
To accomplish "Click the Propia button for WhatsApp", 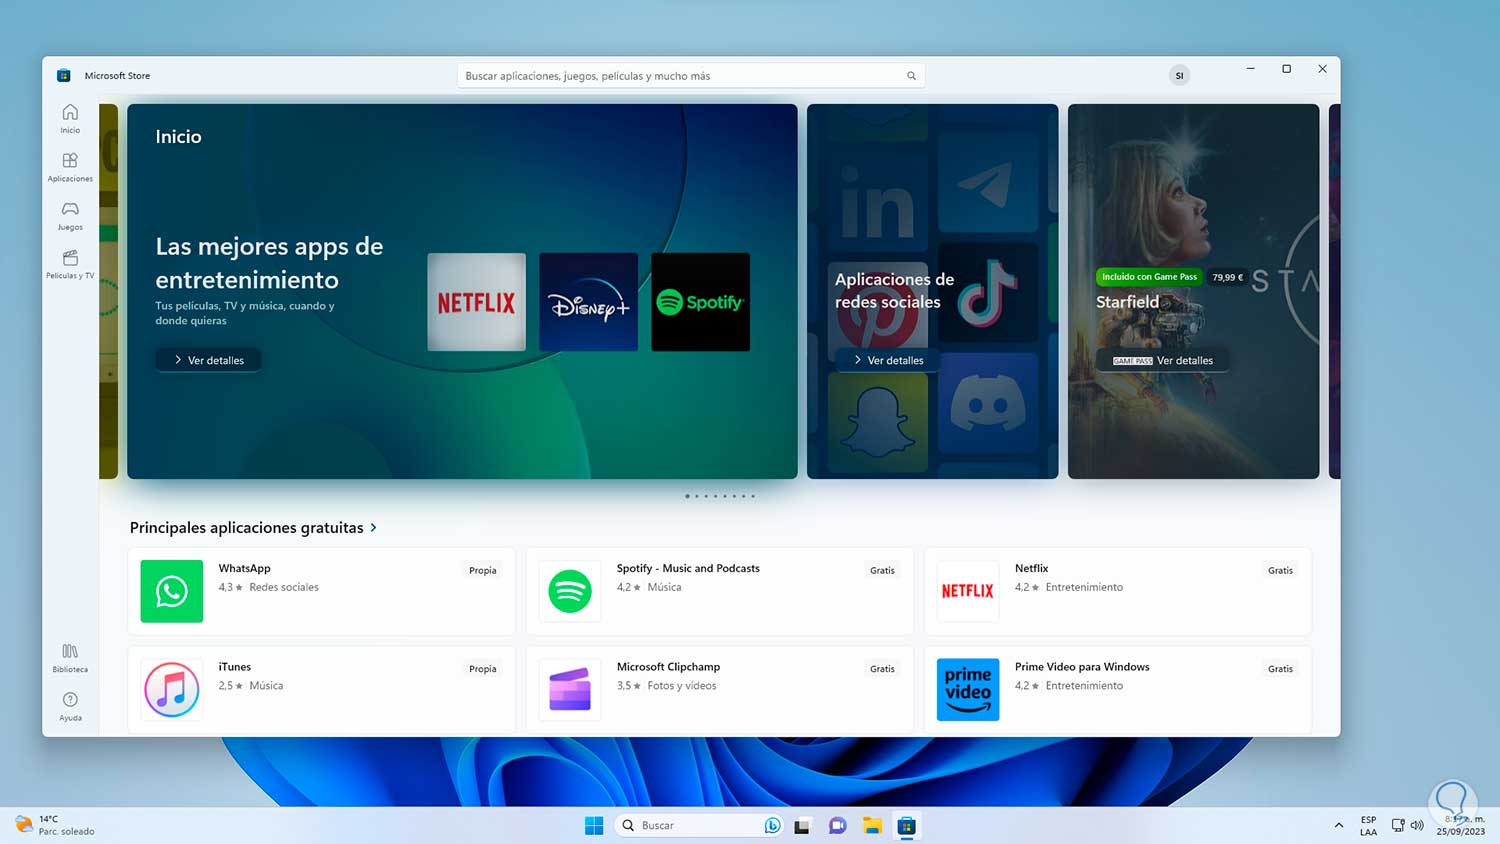I will pyautogui.click(x=483, y=570).
